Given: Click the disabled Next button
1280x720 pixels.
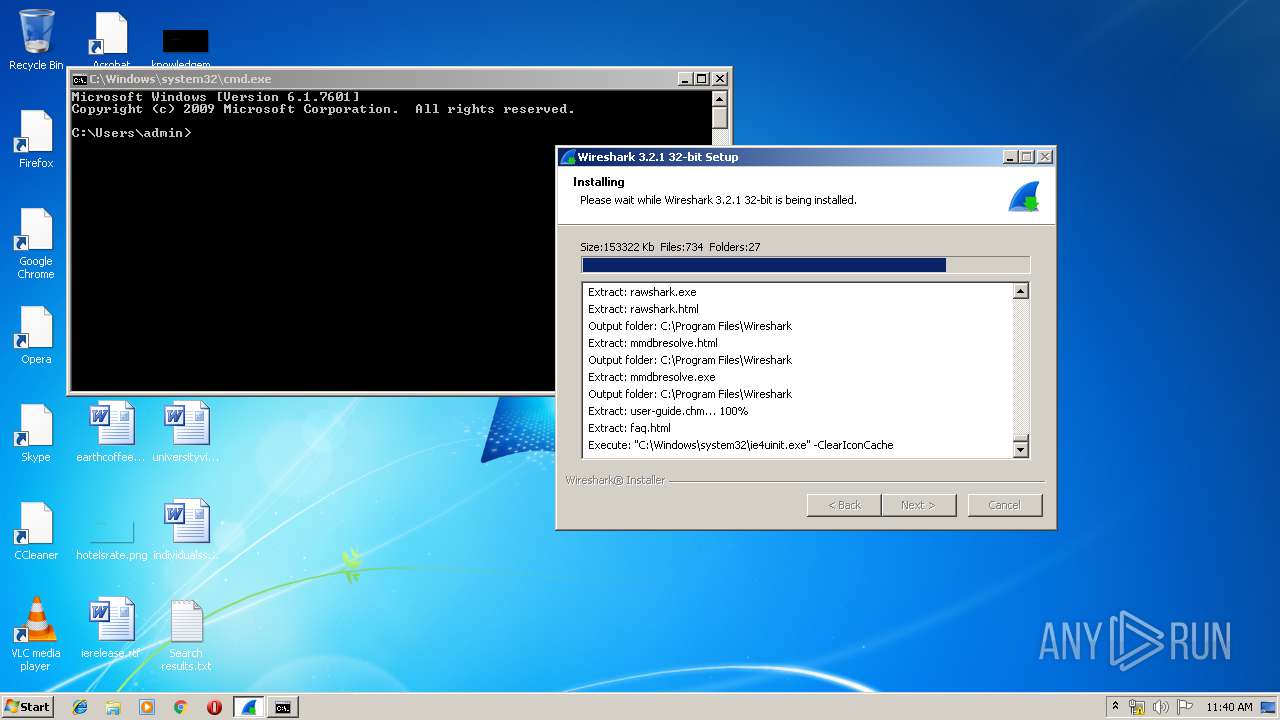Looking at the screenshot, I should tap(918, 505).
